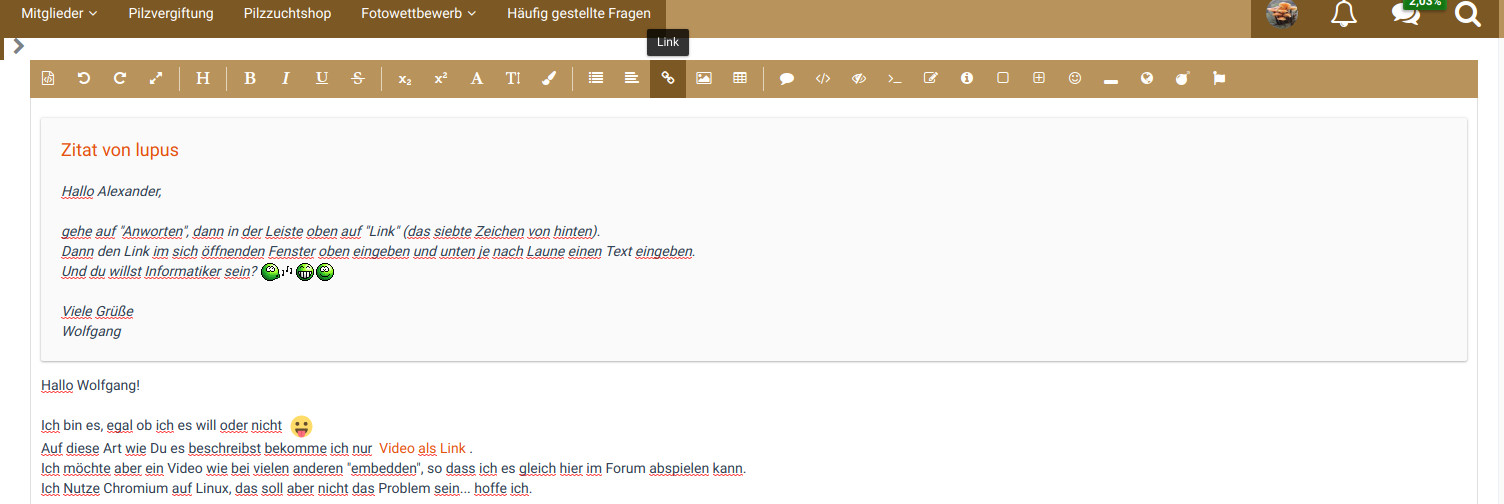Insert a table using the grid icon

point(740,78)
